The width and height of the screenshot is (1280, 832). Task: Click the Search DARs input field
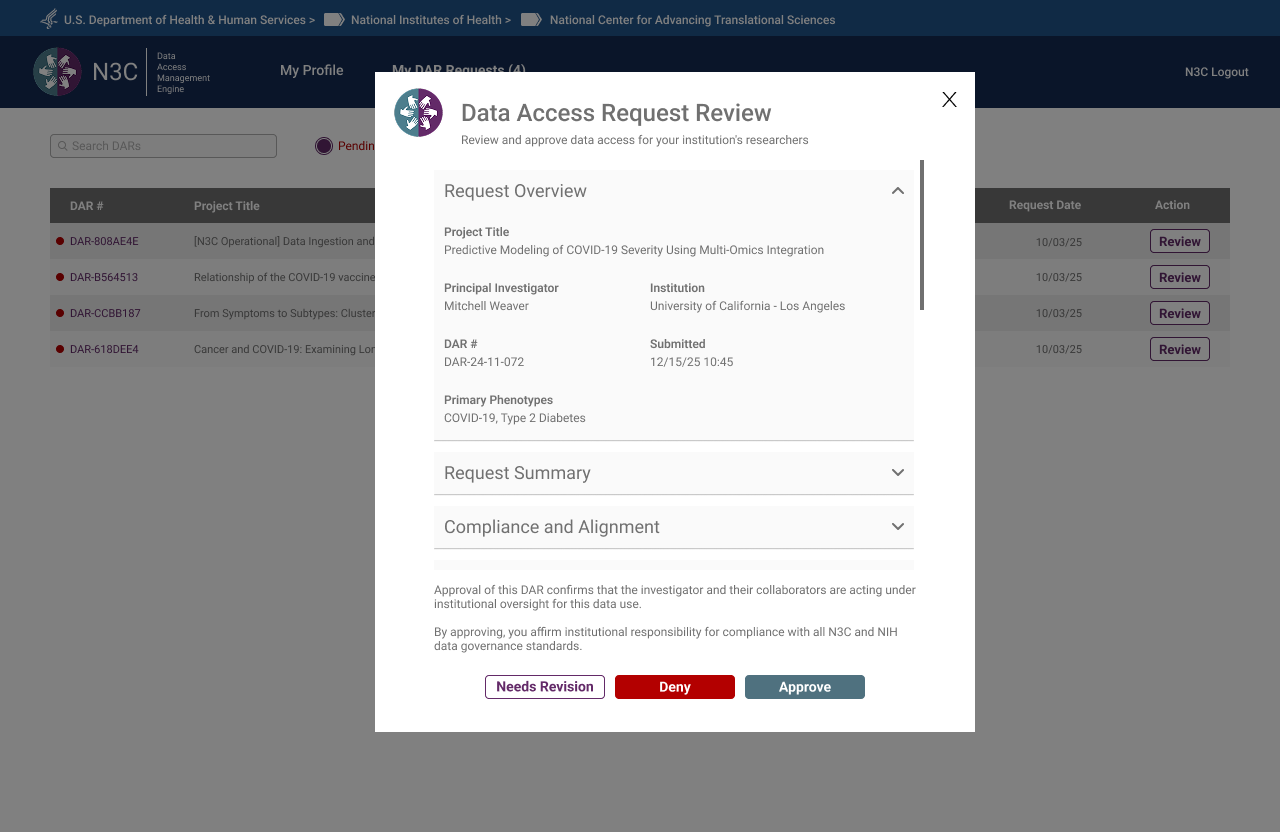[170, 146]
